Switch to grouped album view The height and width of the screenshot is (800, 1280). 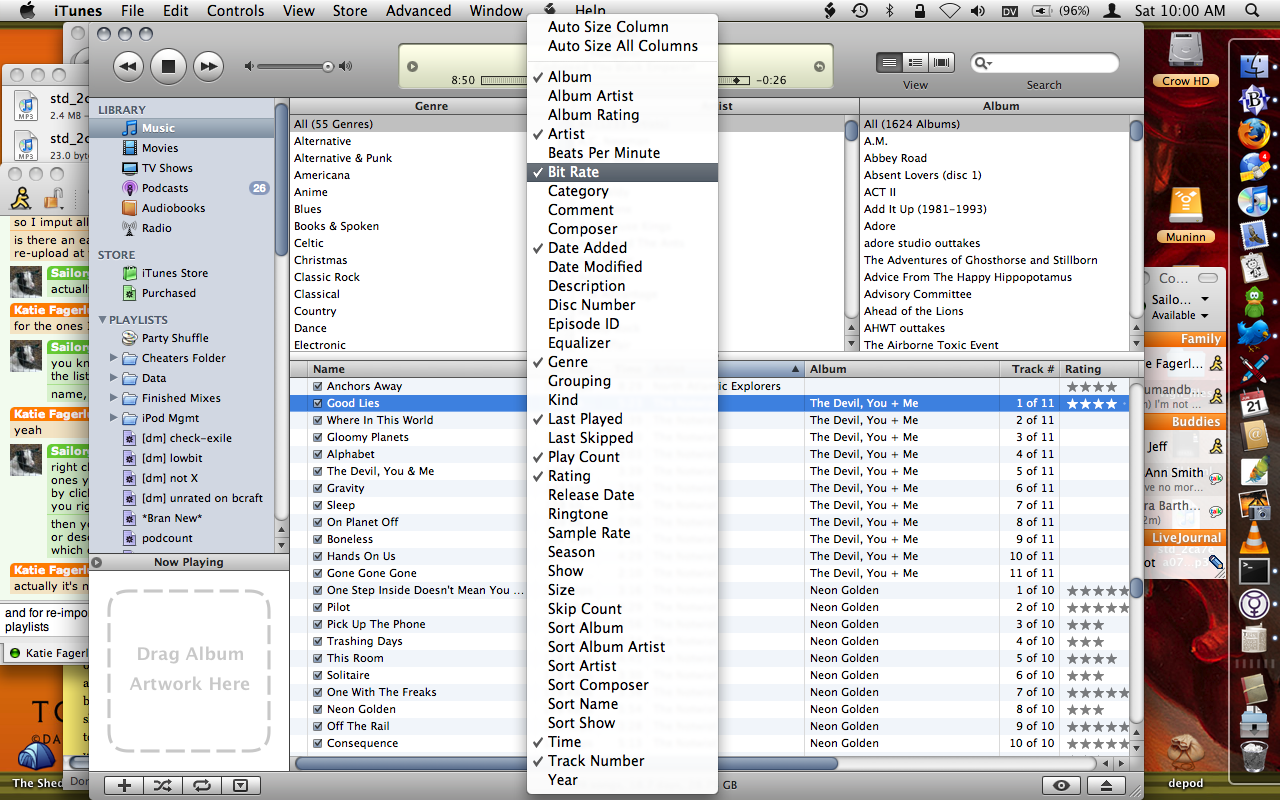[x=915, y=62]
